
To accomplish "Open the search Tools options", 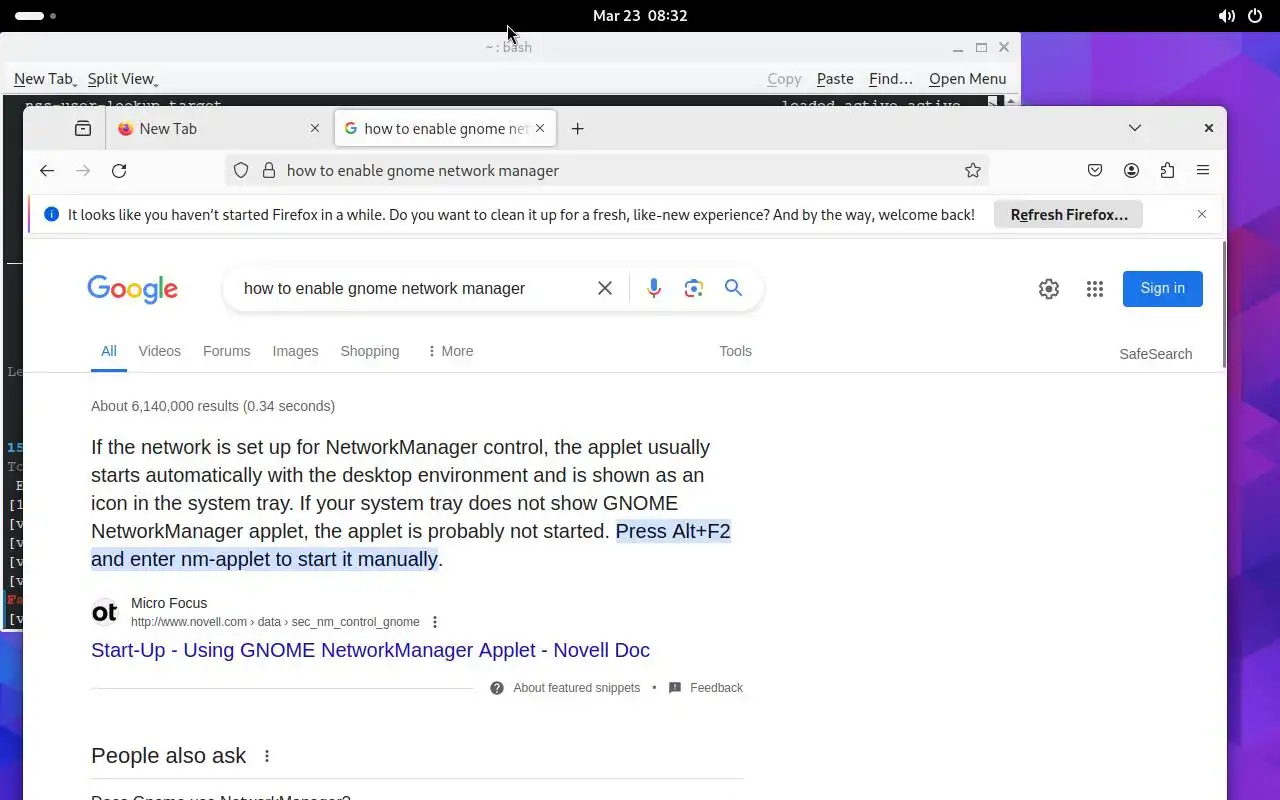I will coord(735,351).
